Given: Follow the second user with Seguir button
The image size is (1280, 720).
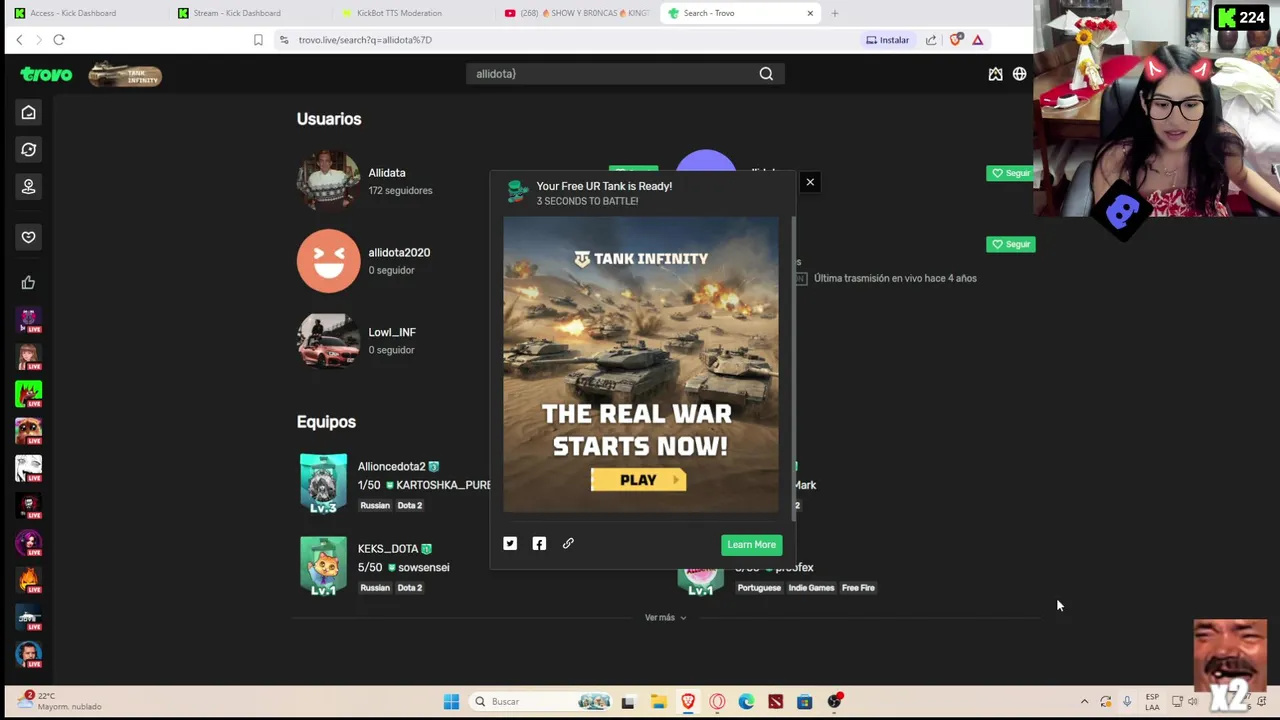Looking at the screenshot, I should [x=1011, y=244].
